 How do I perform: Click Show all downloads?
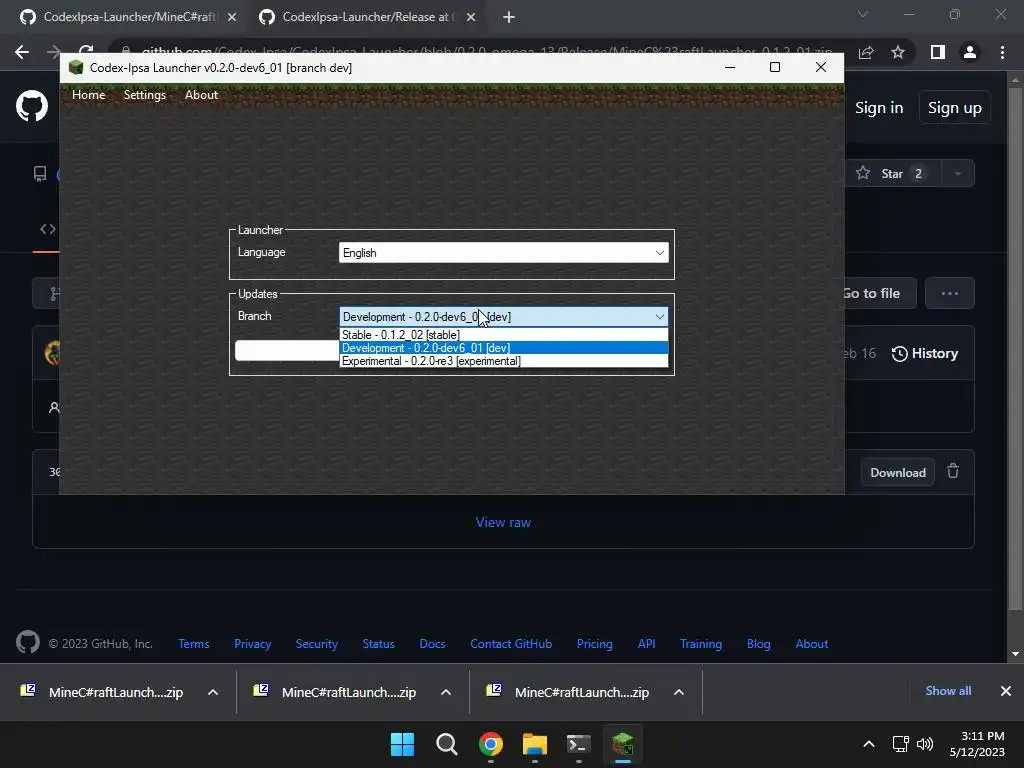(948, 691)
